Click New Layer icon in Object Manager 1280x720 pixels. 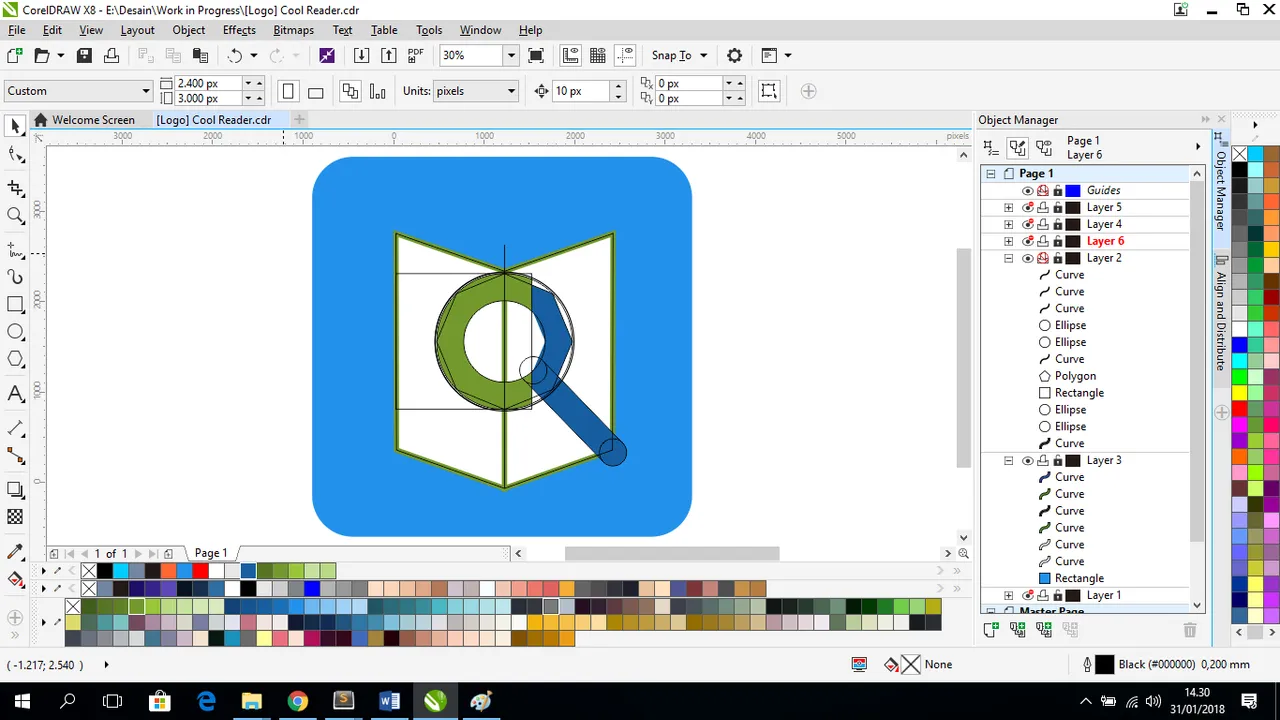[991, 630]
